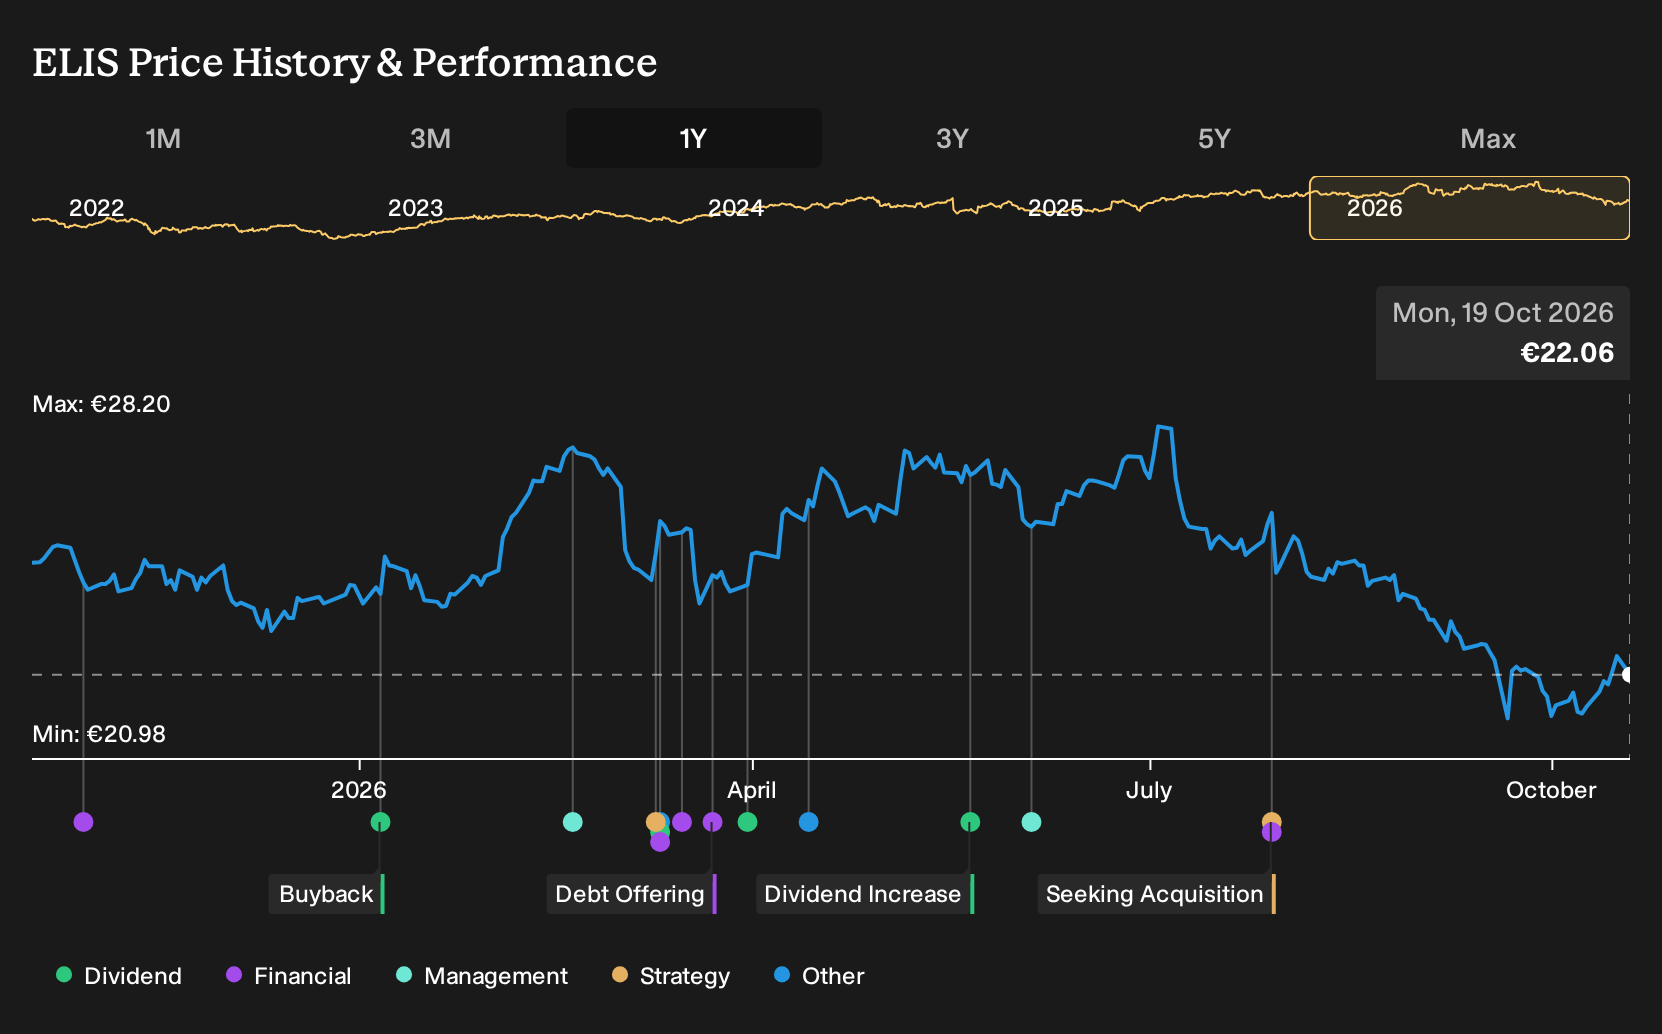The width and height of the screenshot is (1662, 1034).
Task: Click the Max: €28.20 label
Action: click(x=101, y=404)
